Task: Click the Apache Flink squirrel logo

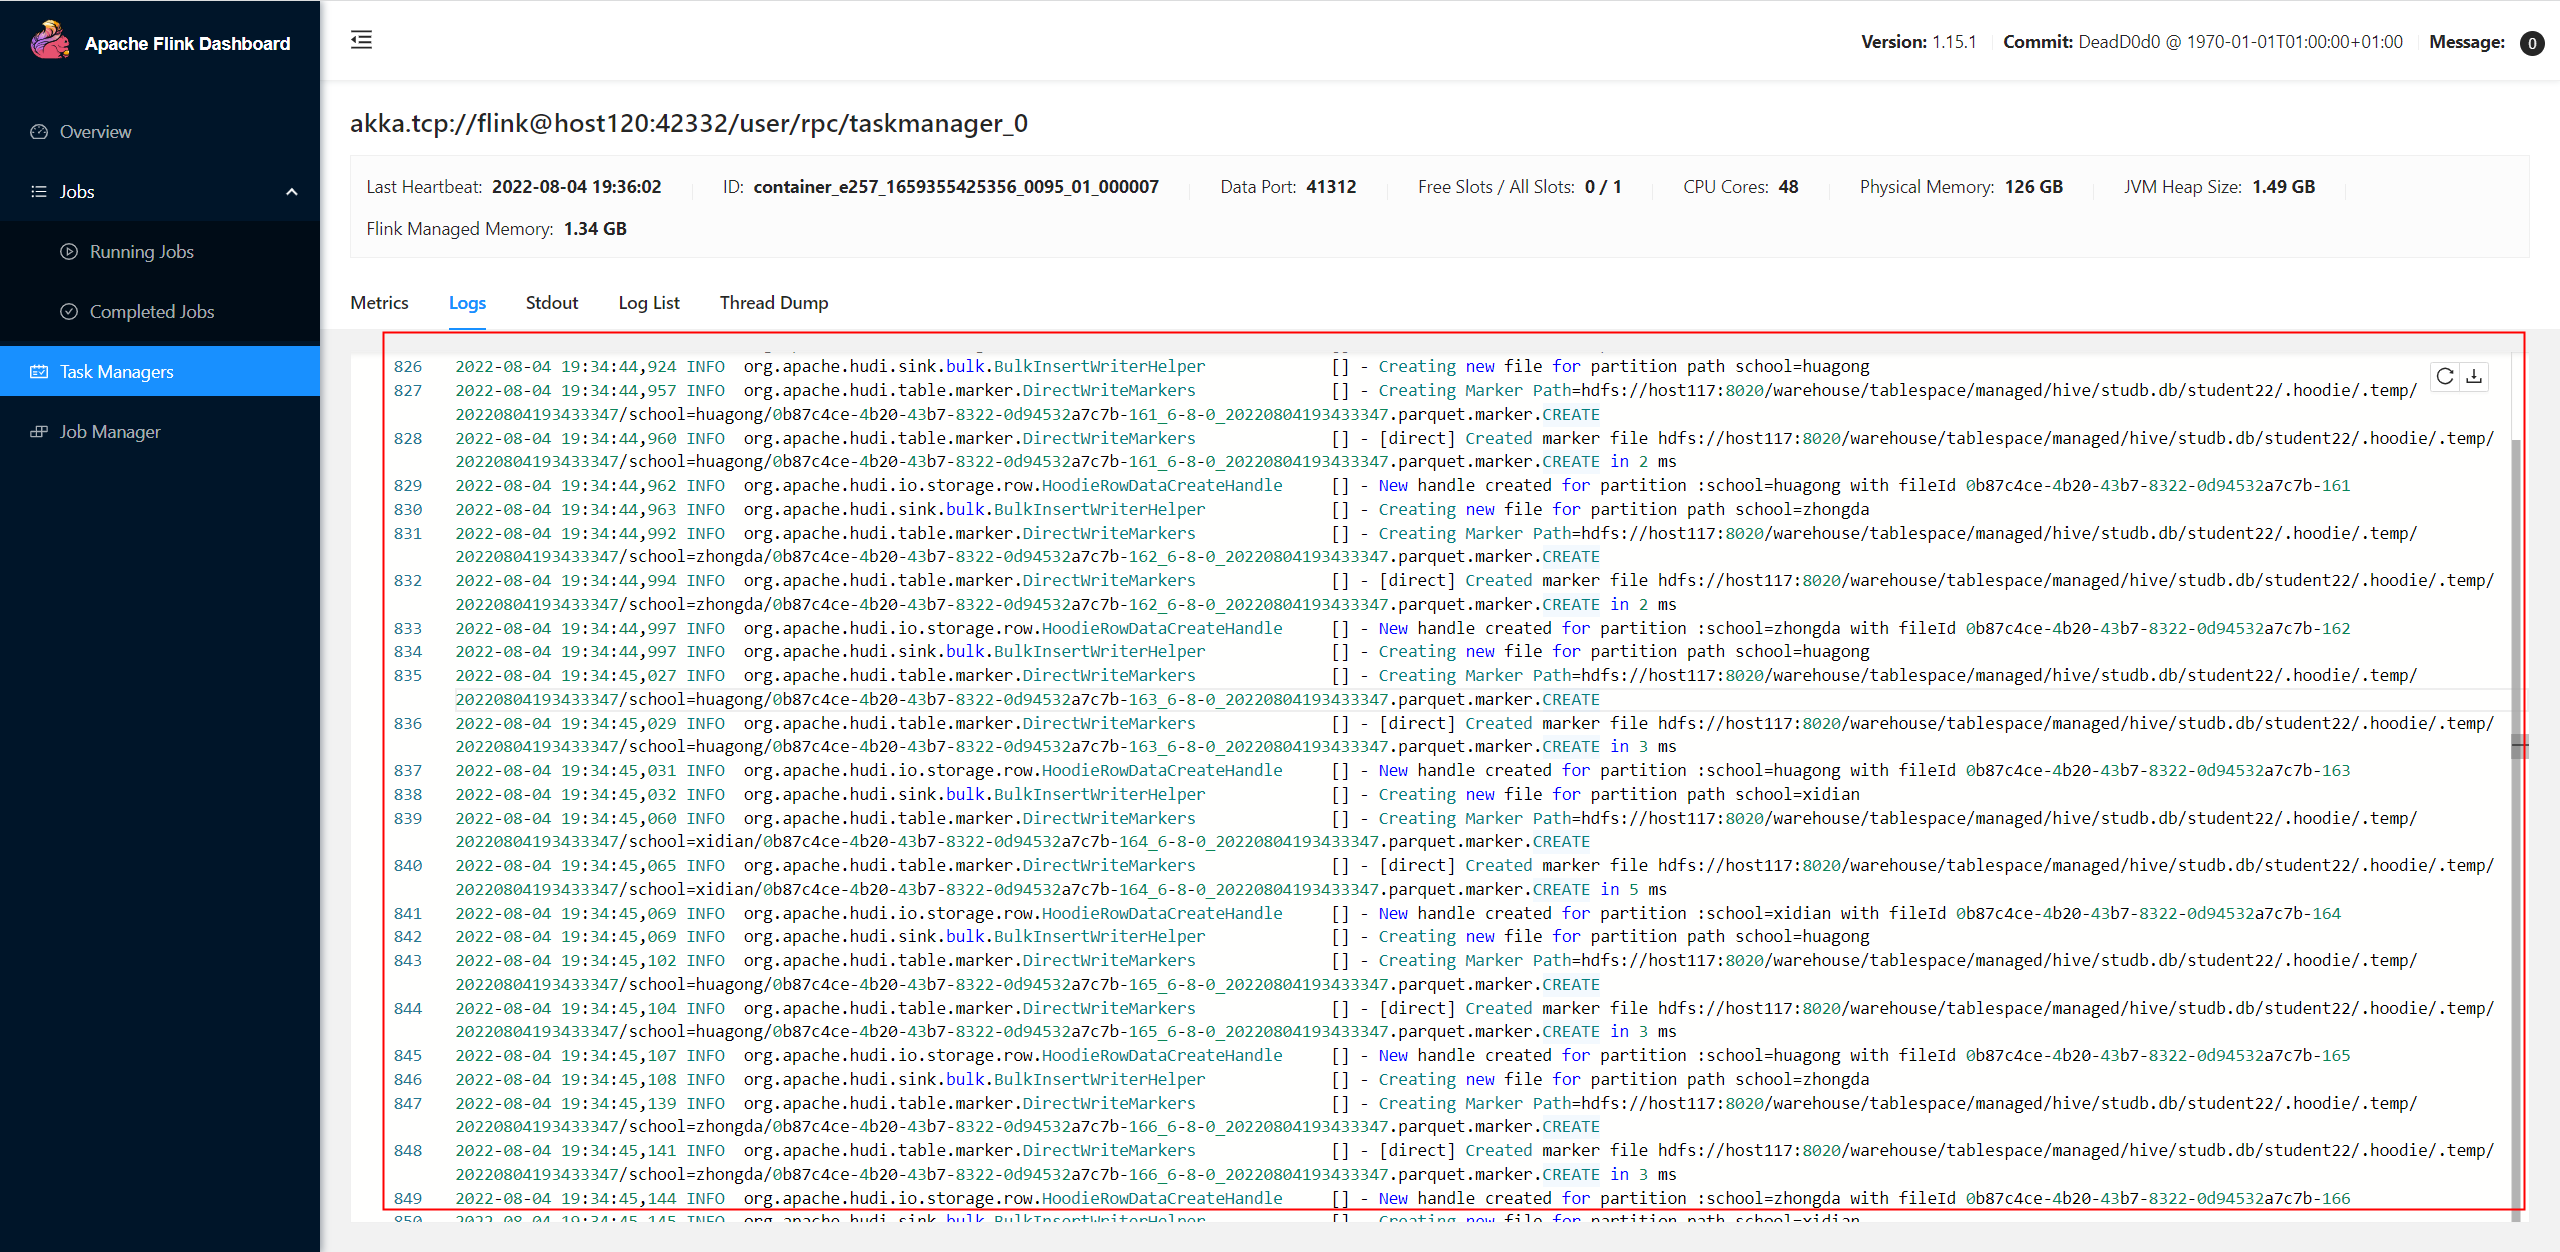Action: pyautogui.click(x=49, y=42)
